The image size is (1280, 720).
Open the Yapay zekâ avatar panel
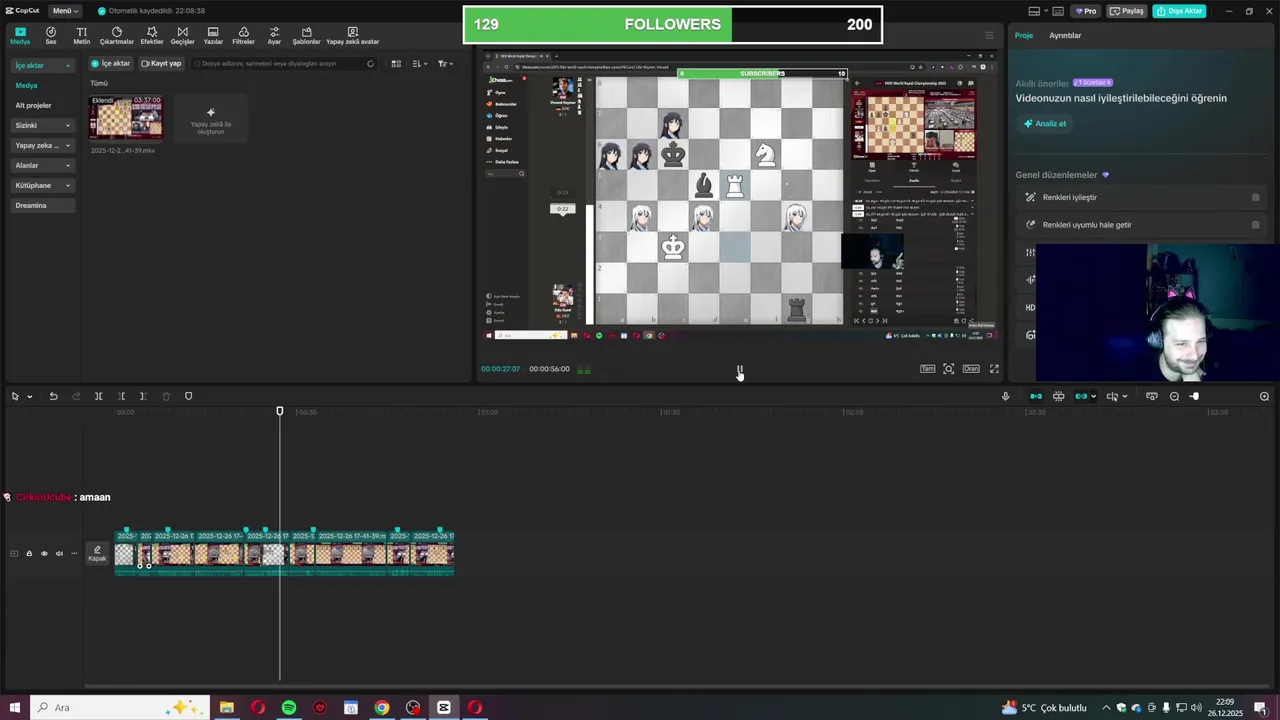(352, 36)
